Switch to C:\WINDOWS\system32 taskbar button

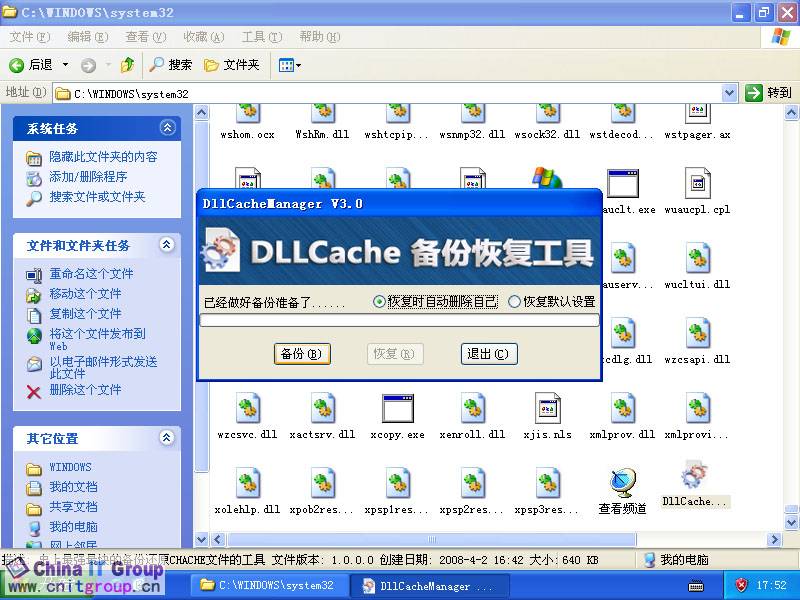tap(270, 585)
